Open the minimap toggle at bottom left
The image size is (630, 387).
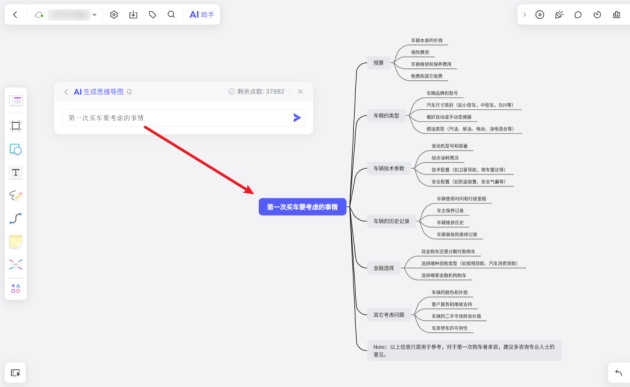tap(15, 373)
